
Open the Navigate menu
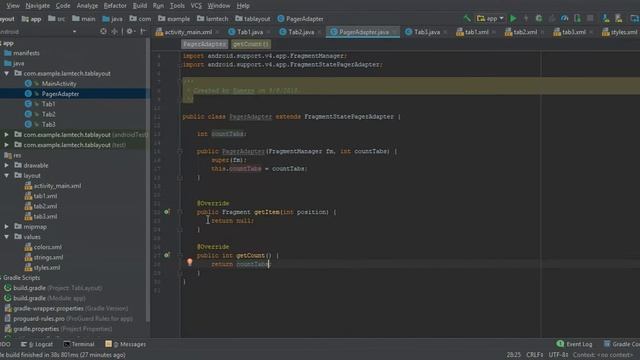(38, 6)
